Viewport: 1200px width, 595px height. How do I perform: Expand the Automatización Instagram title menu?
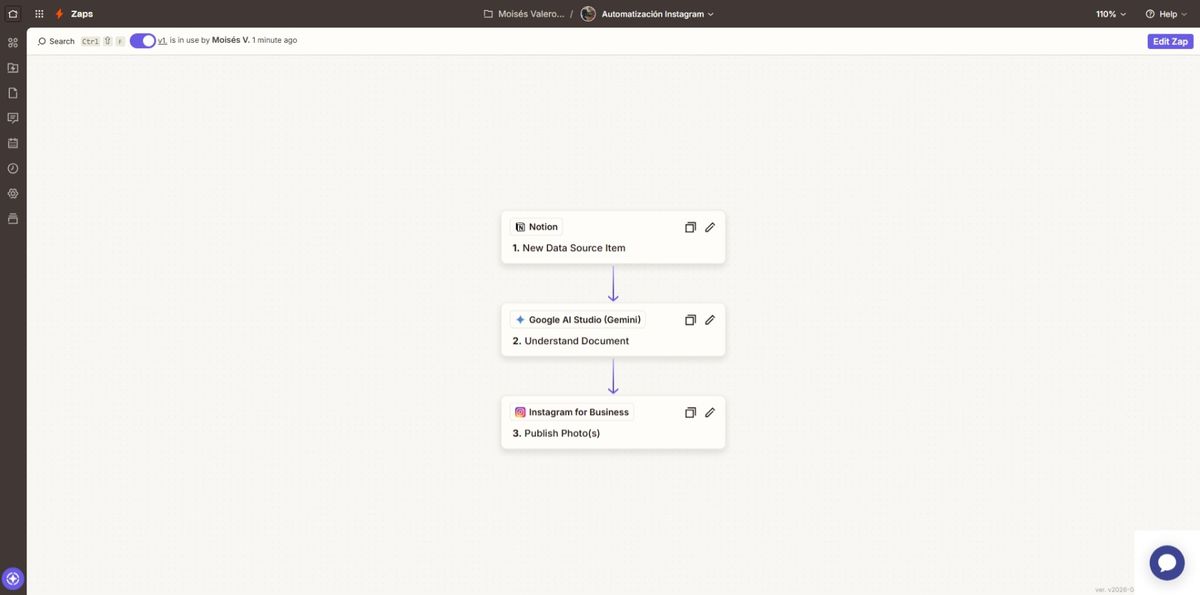[658, 14]
